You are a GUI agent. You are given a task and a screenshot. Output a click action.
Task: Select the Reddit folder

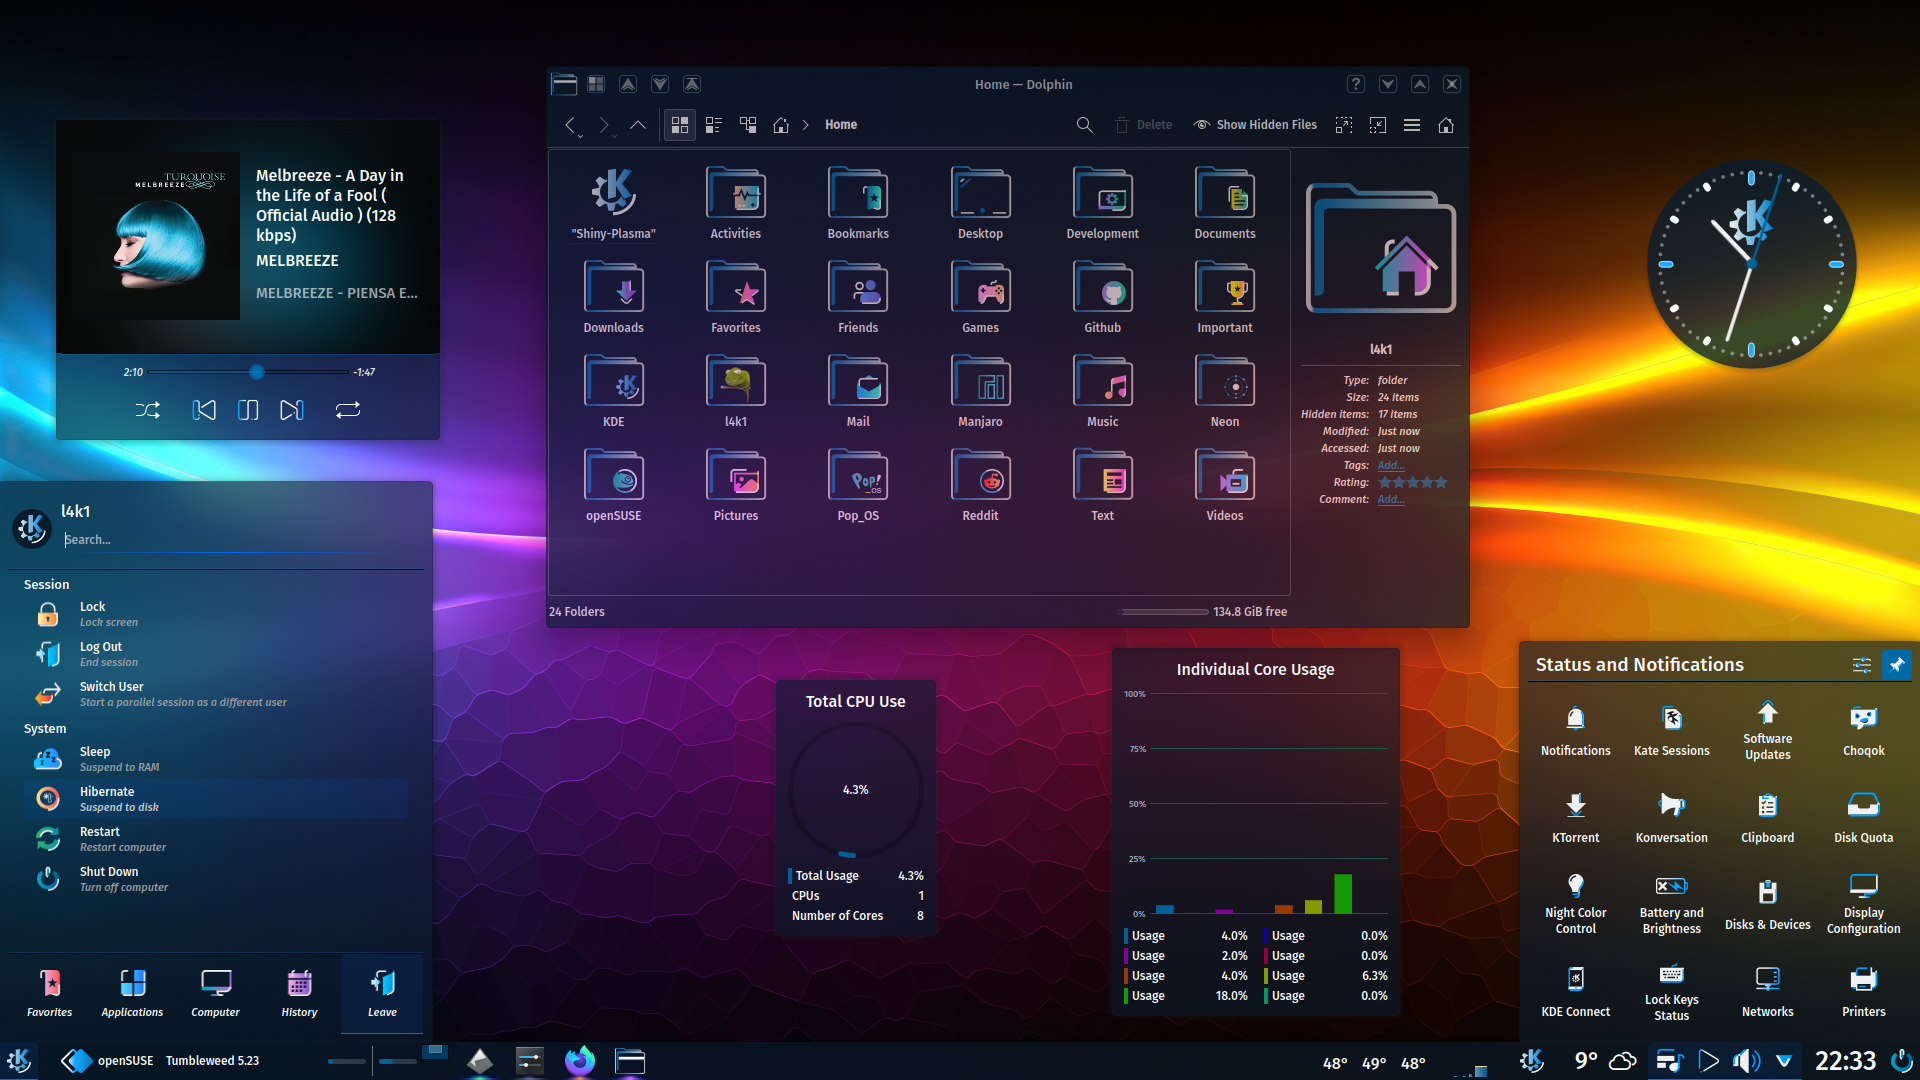click(x=980, y=485)
